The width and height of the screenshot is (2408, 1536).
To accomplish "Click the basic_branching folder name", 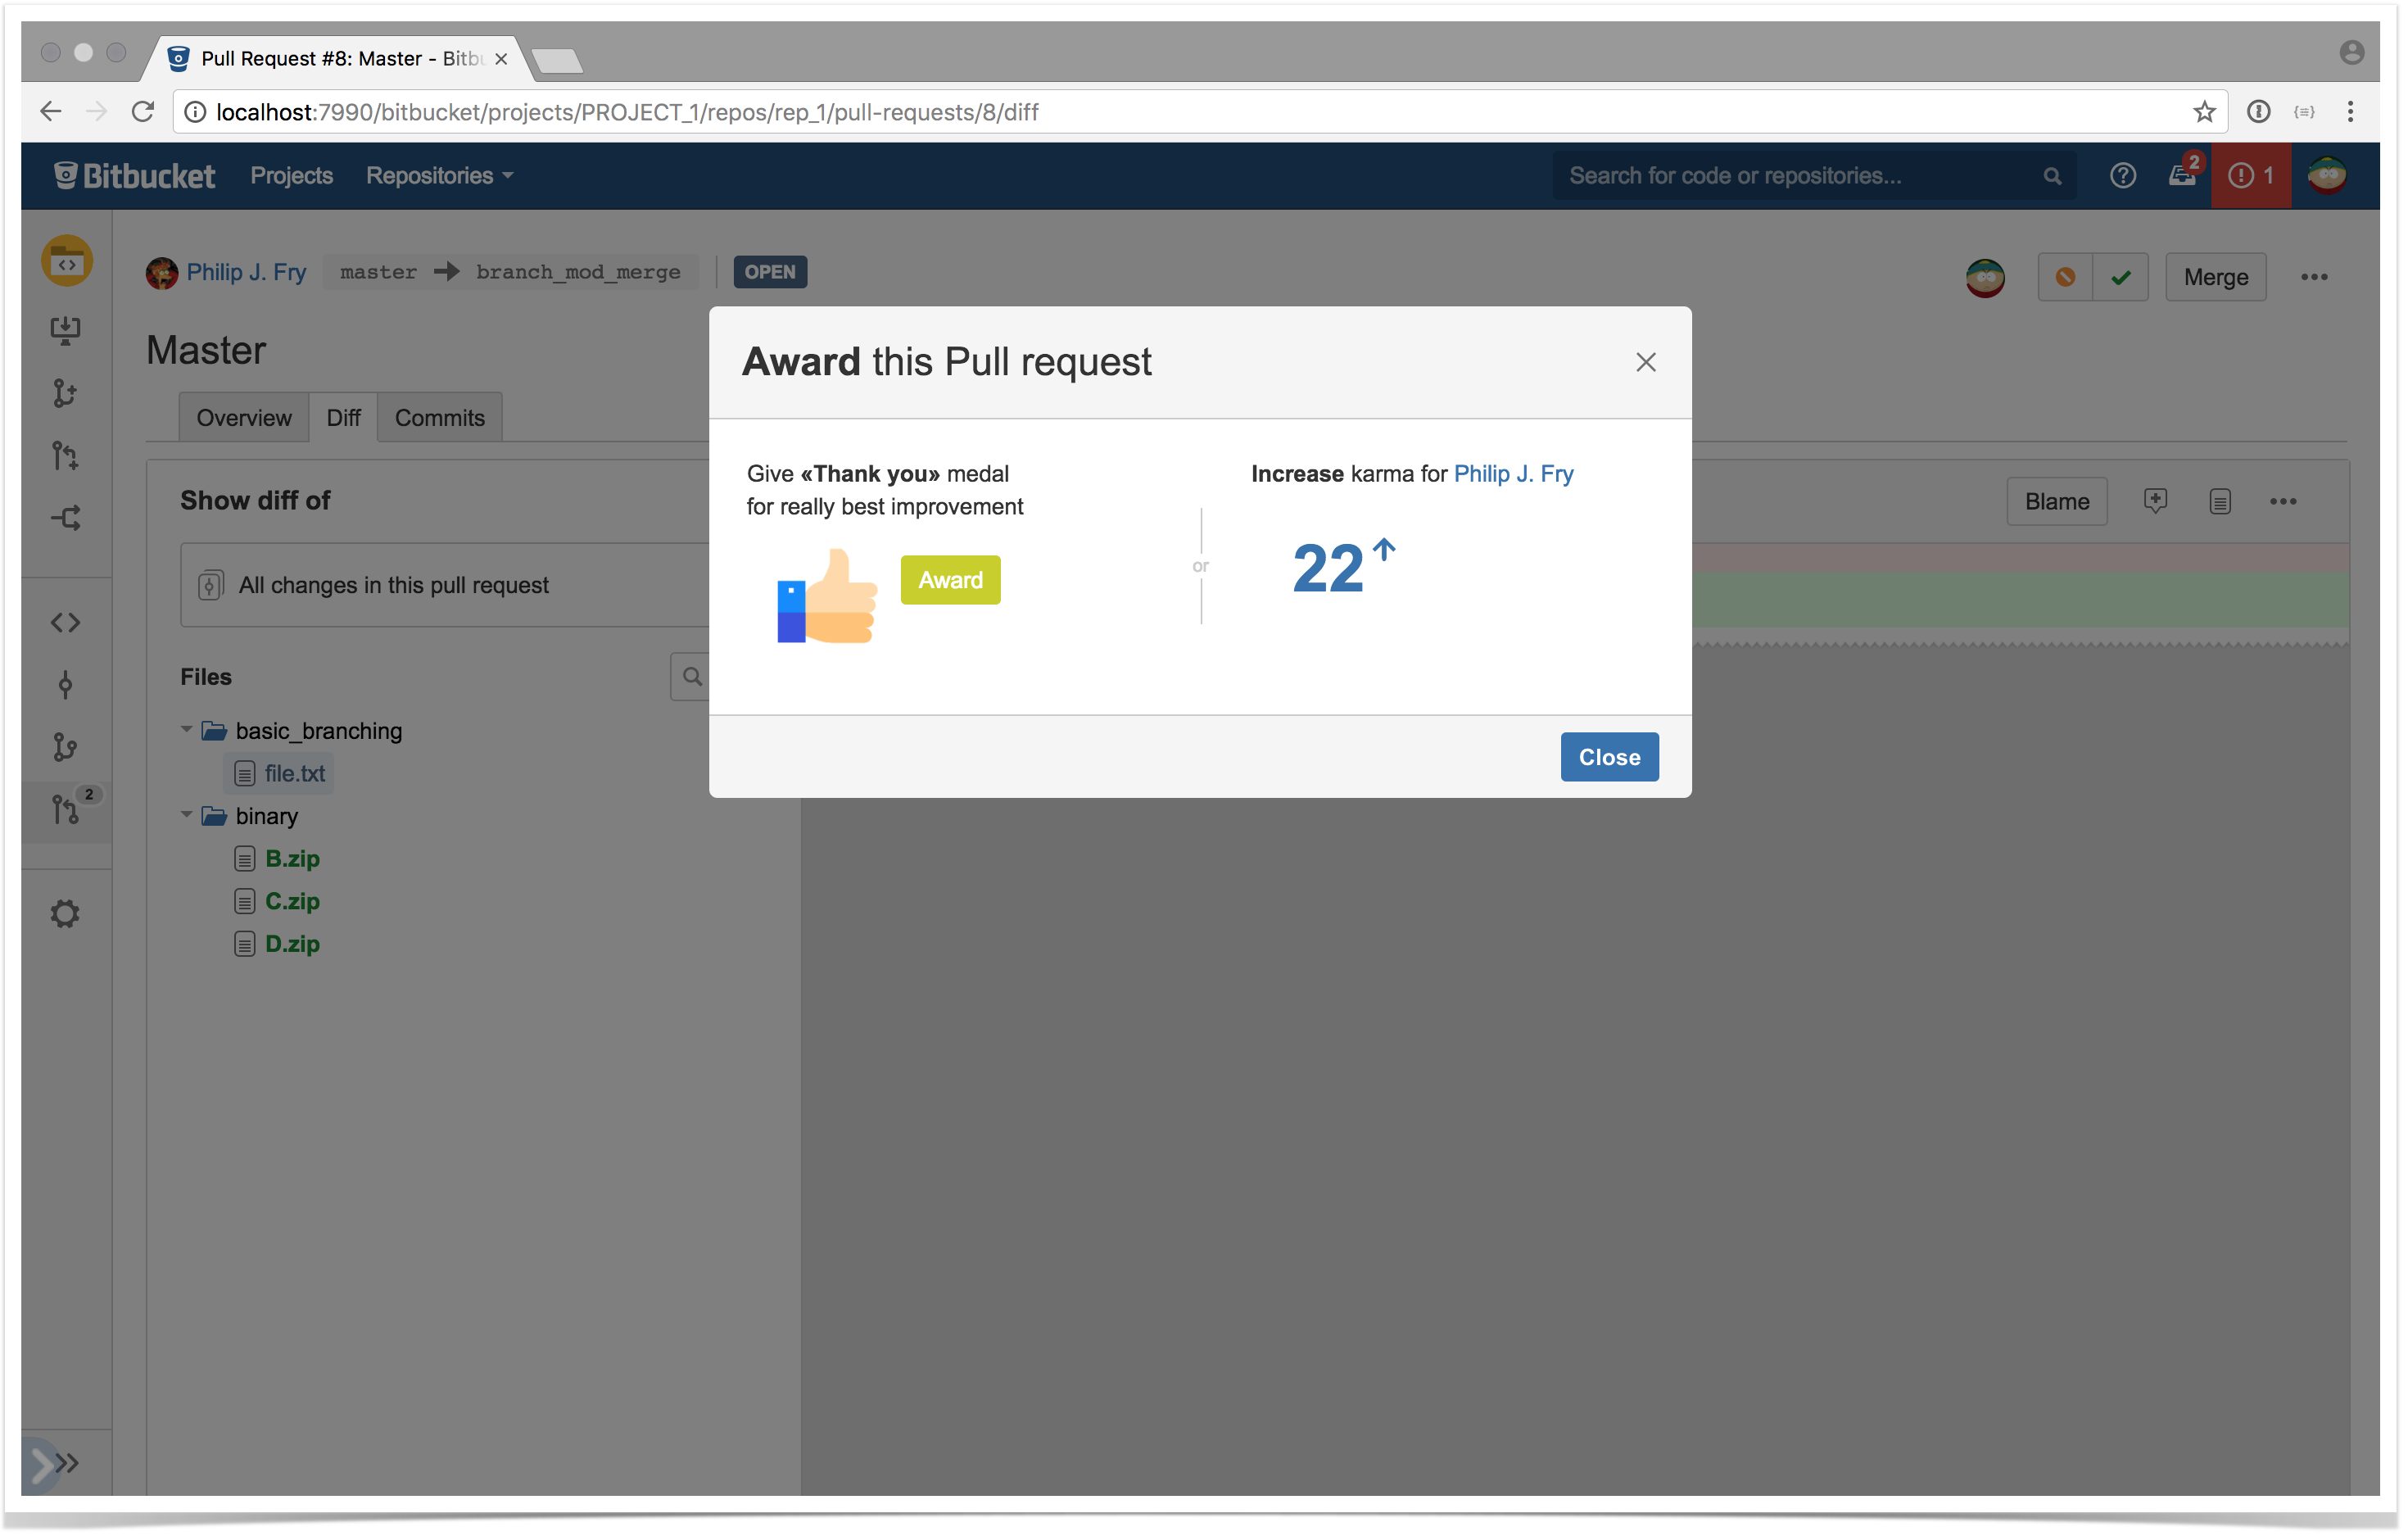I will (319, 731).
